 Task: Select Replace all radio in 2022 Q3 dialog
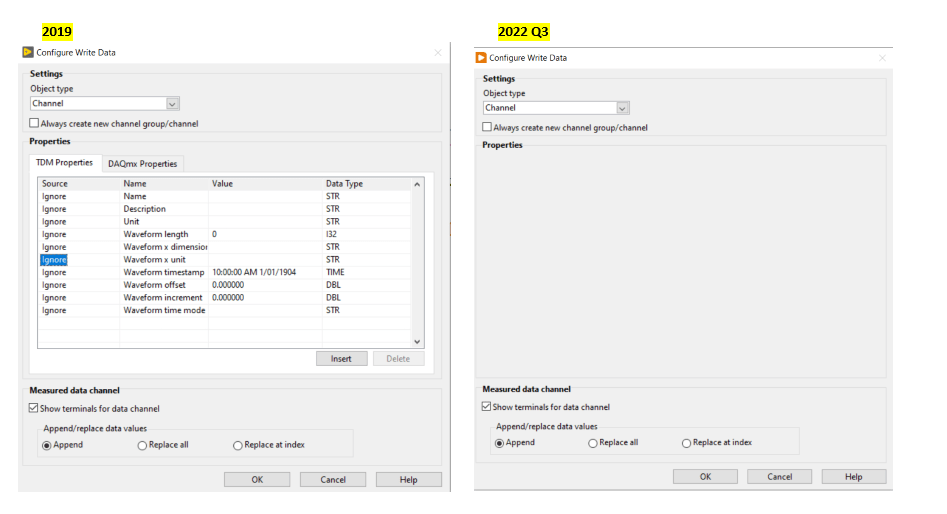[x=592, y=443]
